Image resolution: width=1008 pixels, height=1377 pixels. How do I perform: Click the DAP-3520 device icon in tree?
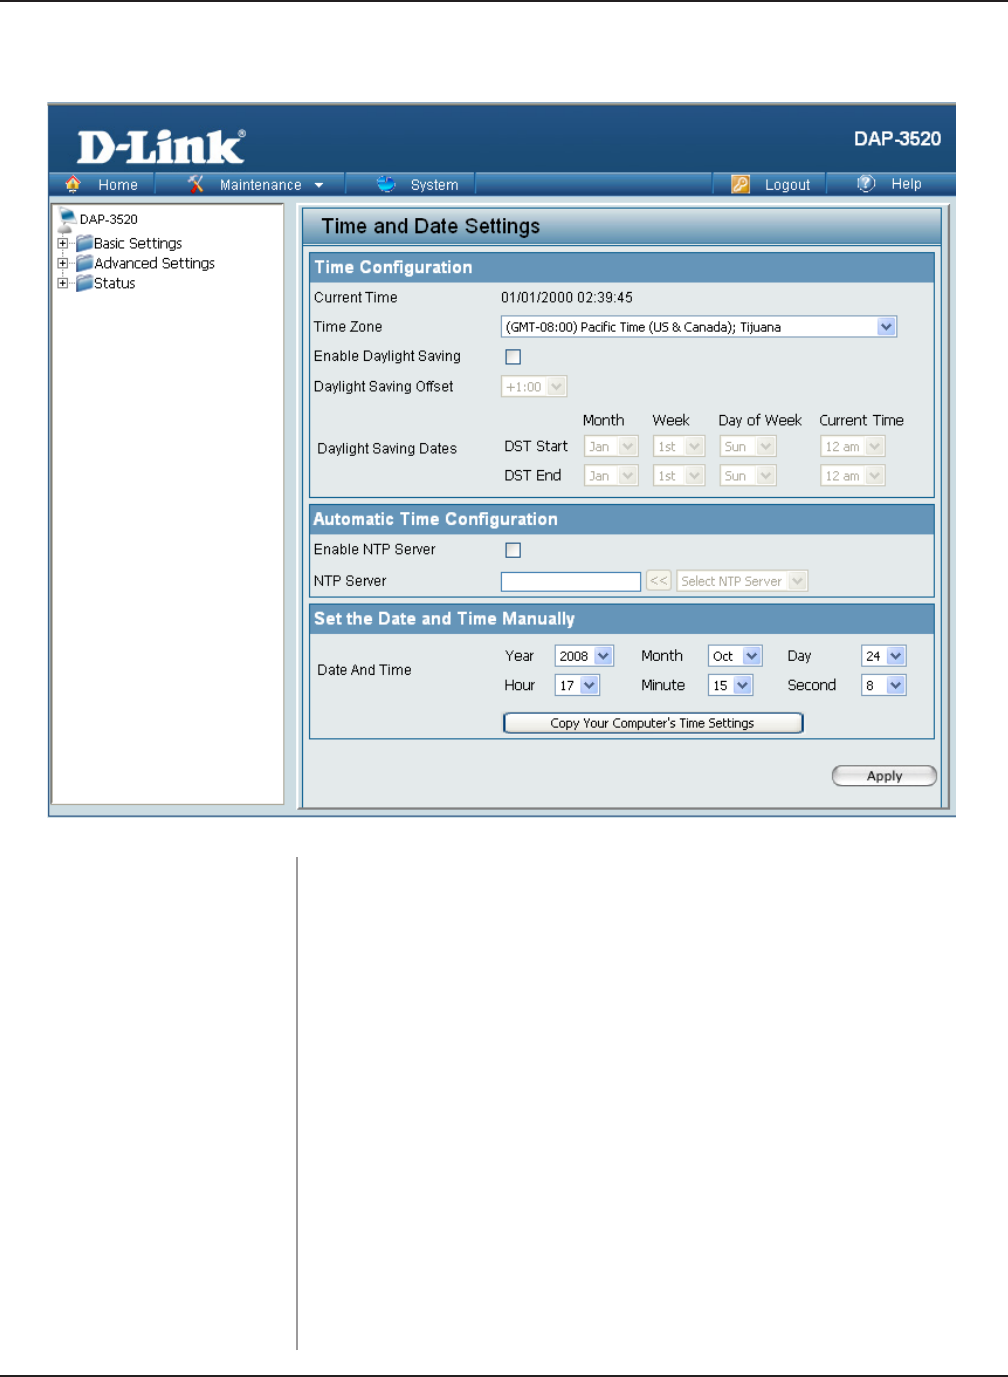coord(67,219)
